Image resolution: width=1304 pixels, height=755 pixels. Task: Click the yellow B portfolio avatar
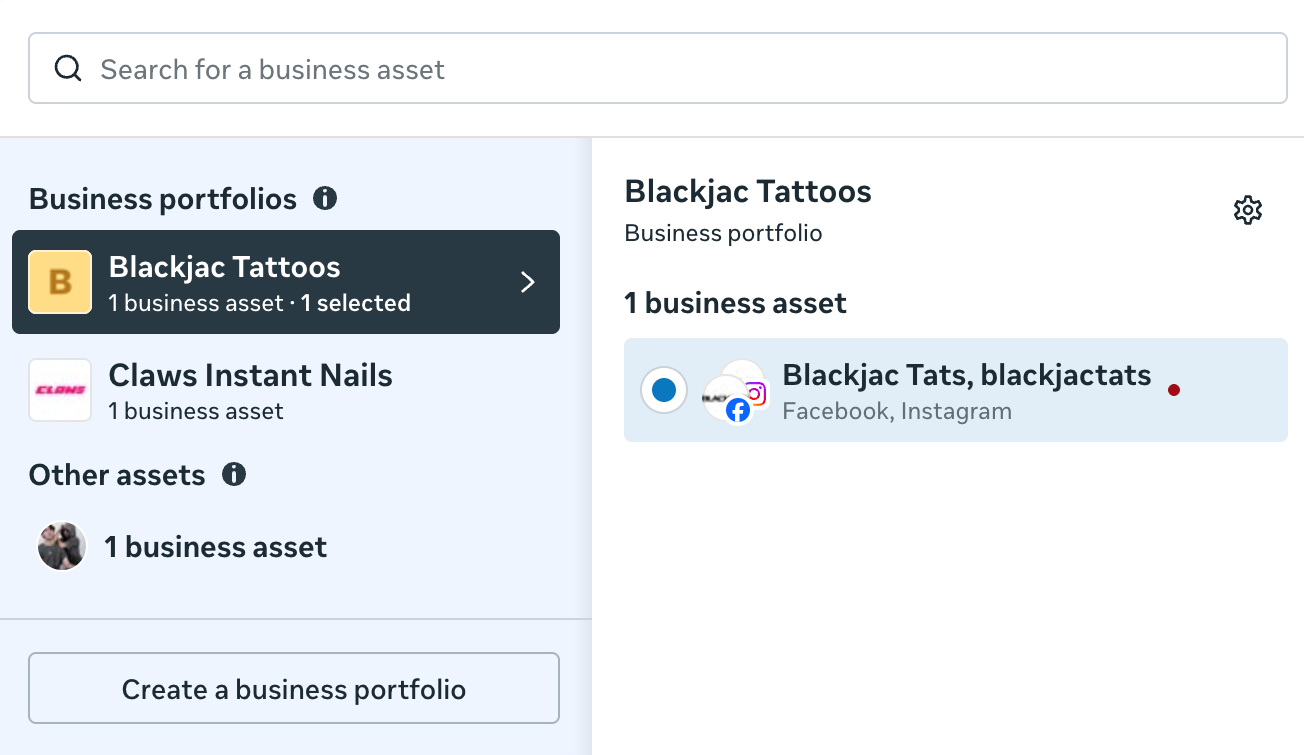60,282
